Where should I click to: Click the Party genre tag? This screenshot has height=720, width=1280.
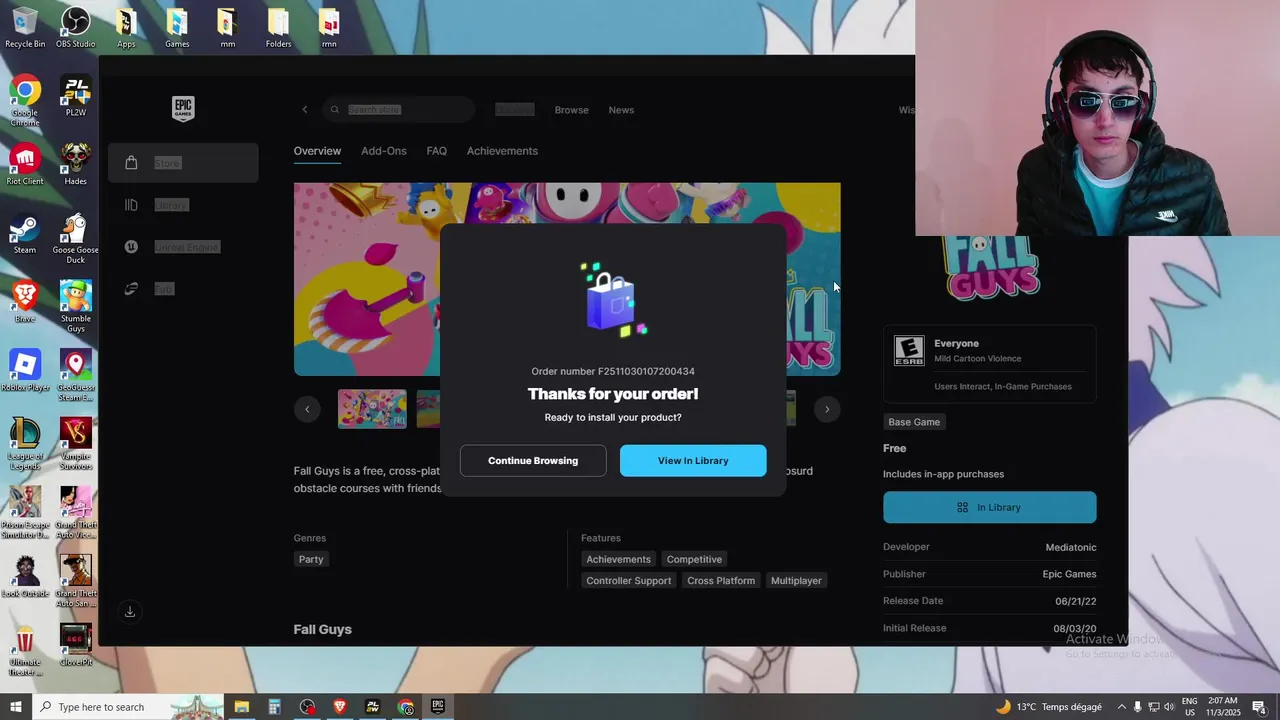click(x=311, y=559)
